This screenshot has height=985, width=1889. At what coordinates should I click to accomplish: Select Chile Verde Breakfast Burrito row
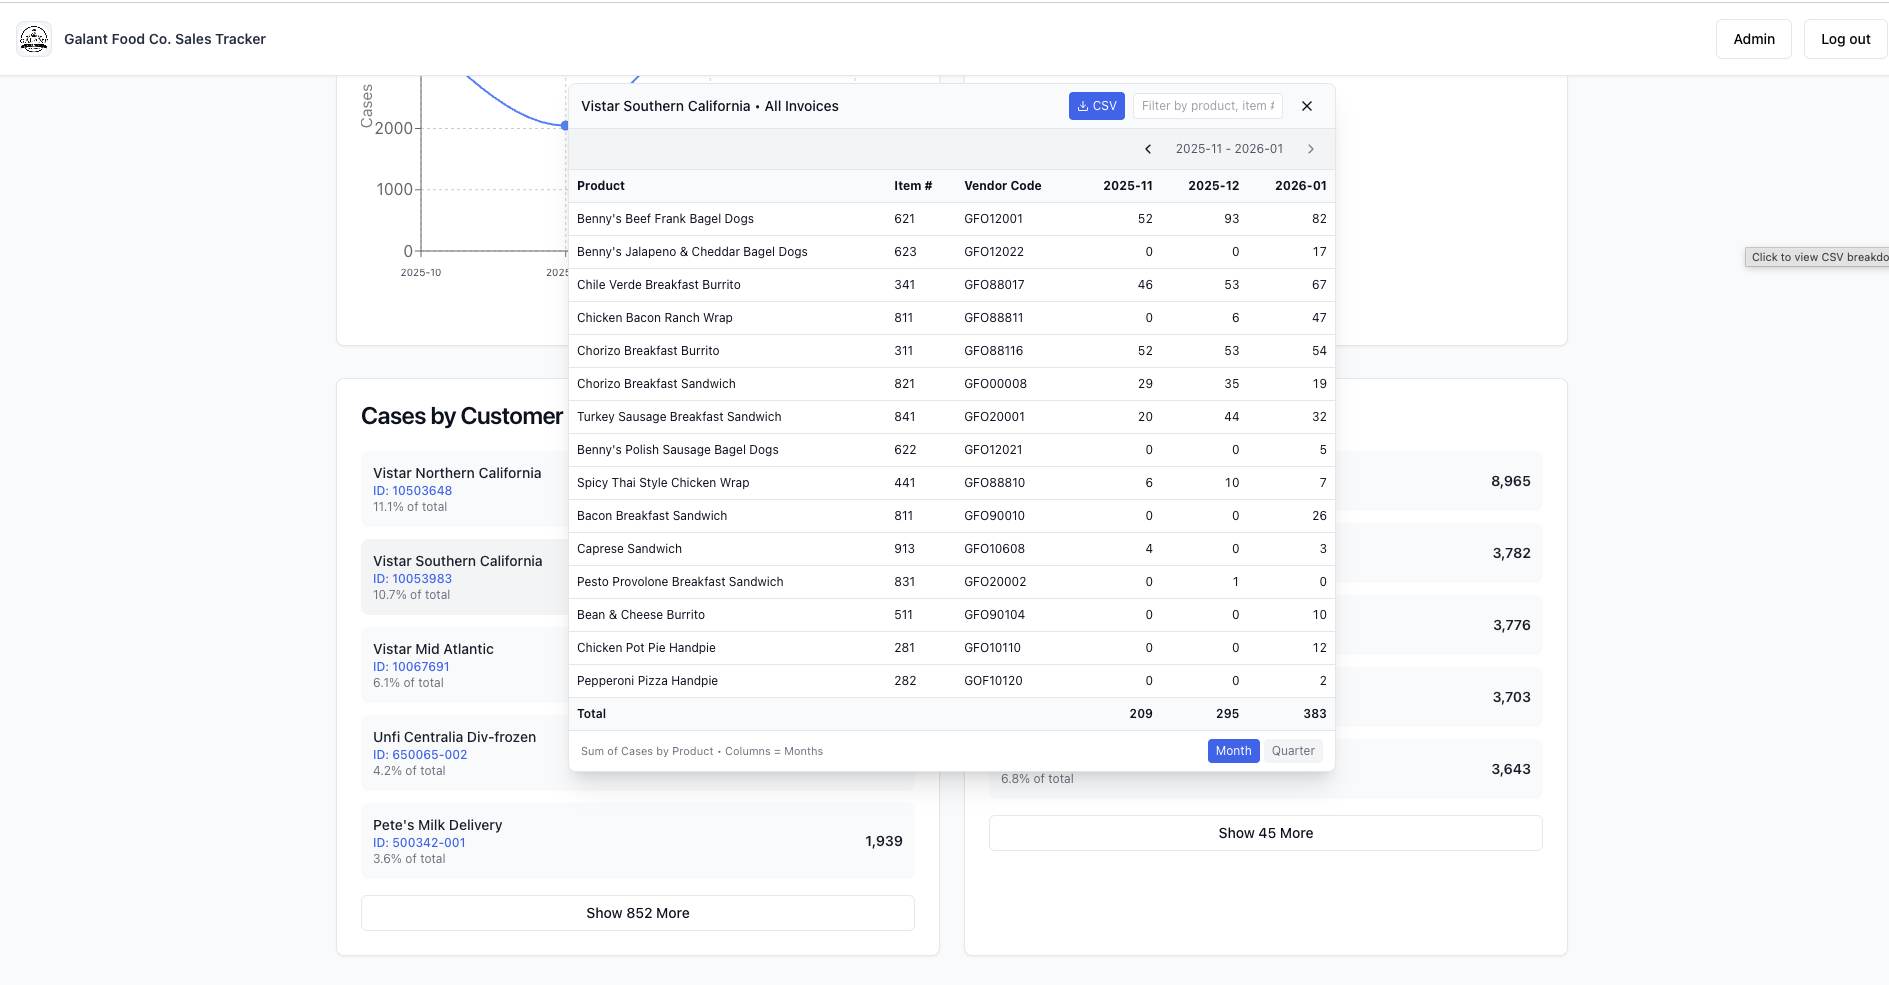coord(952,285)
